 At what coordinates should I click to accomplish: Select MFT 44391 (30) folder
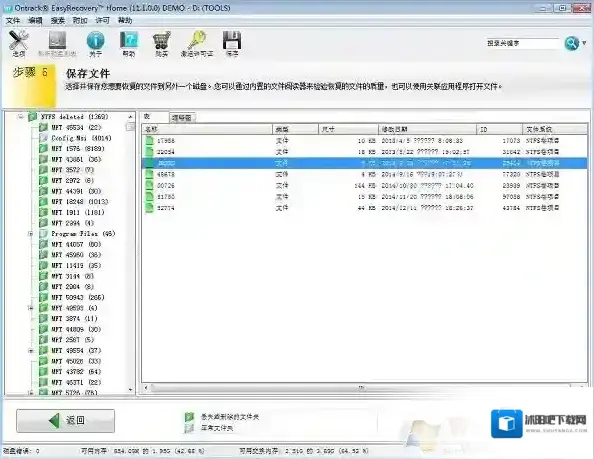tap(76, 191)
